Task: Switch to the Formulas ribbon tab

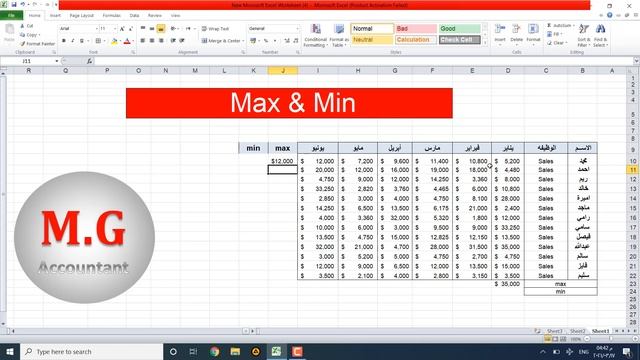Action: click(111, 16)
